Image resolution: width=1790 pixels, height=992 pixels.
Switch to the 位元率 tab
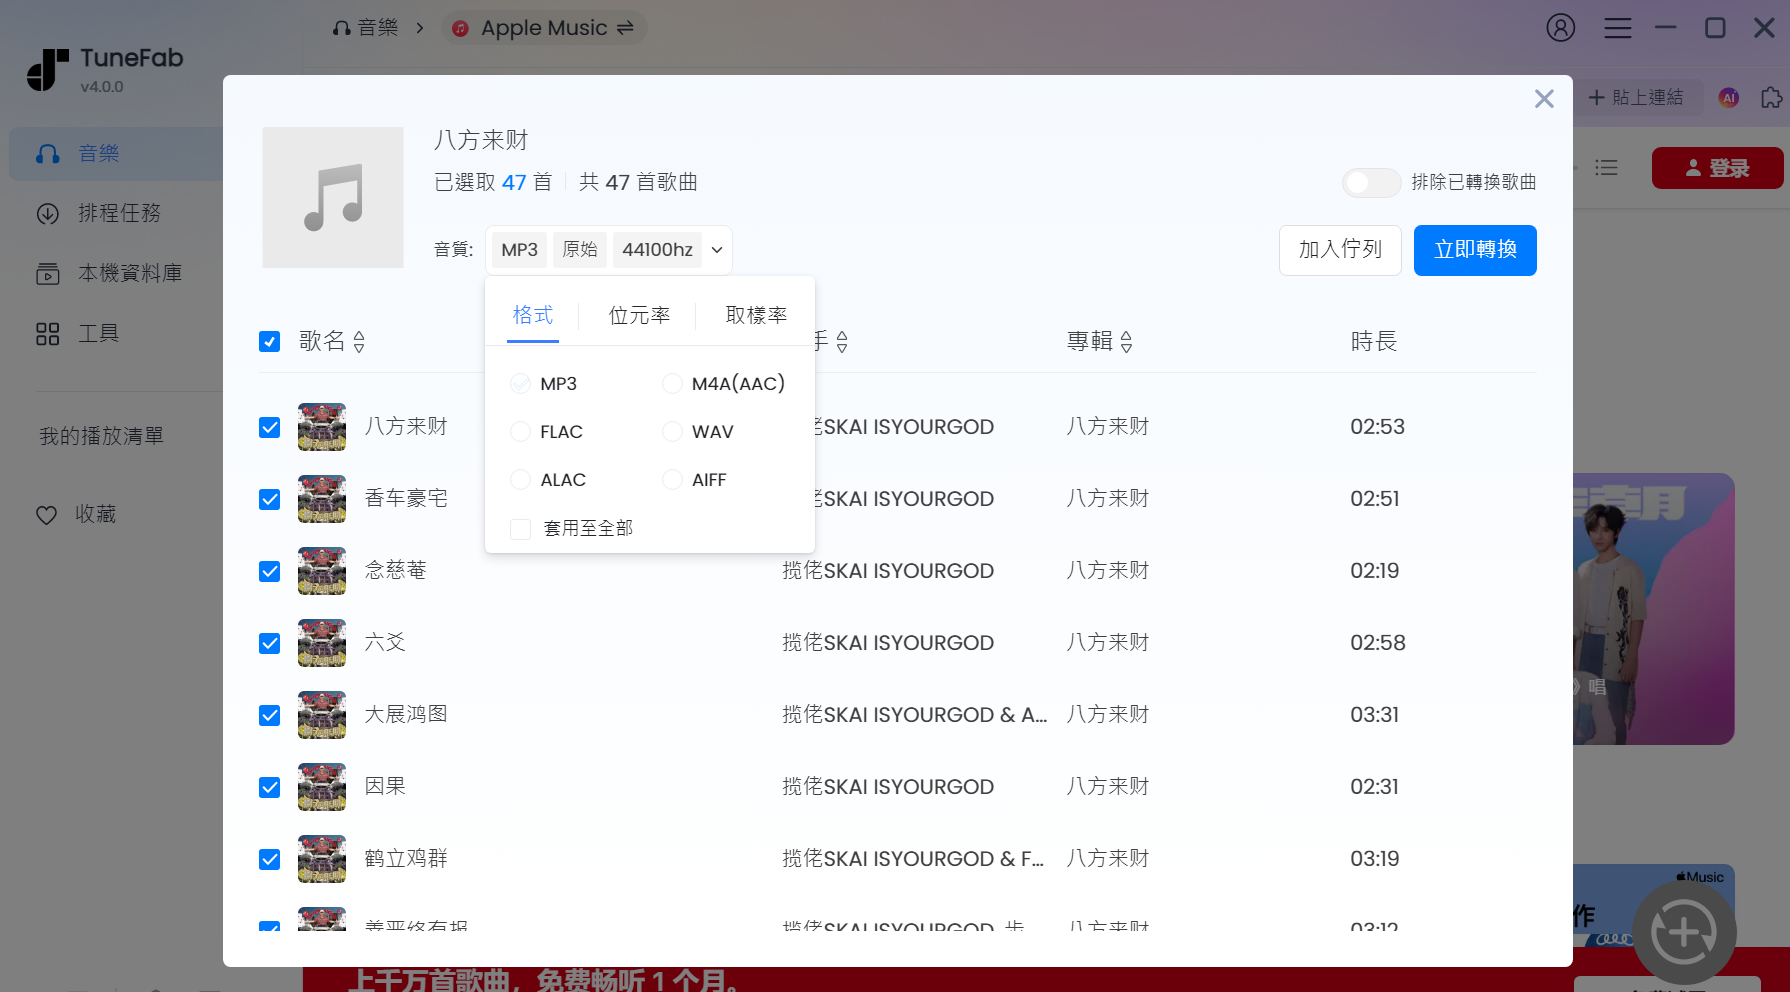point(640,315)
